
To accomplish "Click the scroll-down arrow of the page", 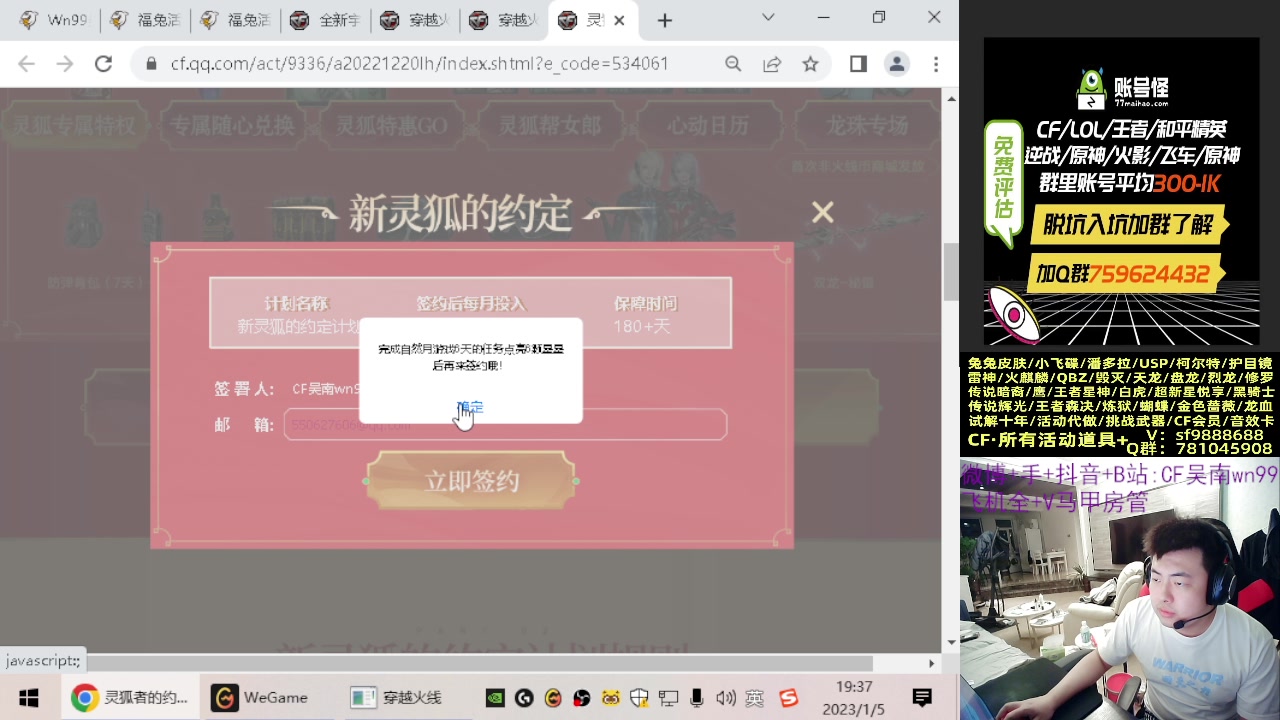I will tap(951, 642).
